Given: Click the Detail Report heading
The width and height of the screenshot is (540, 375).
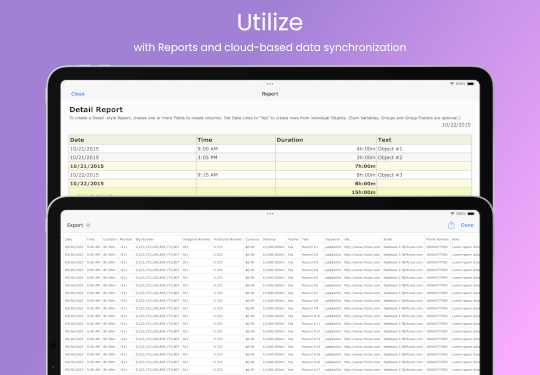Looking at the screenshot, I should tap(96, 110).
